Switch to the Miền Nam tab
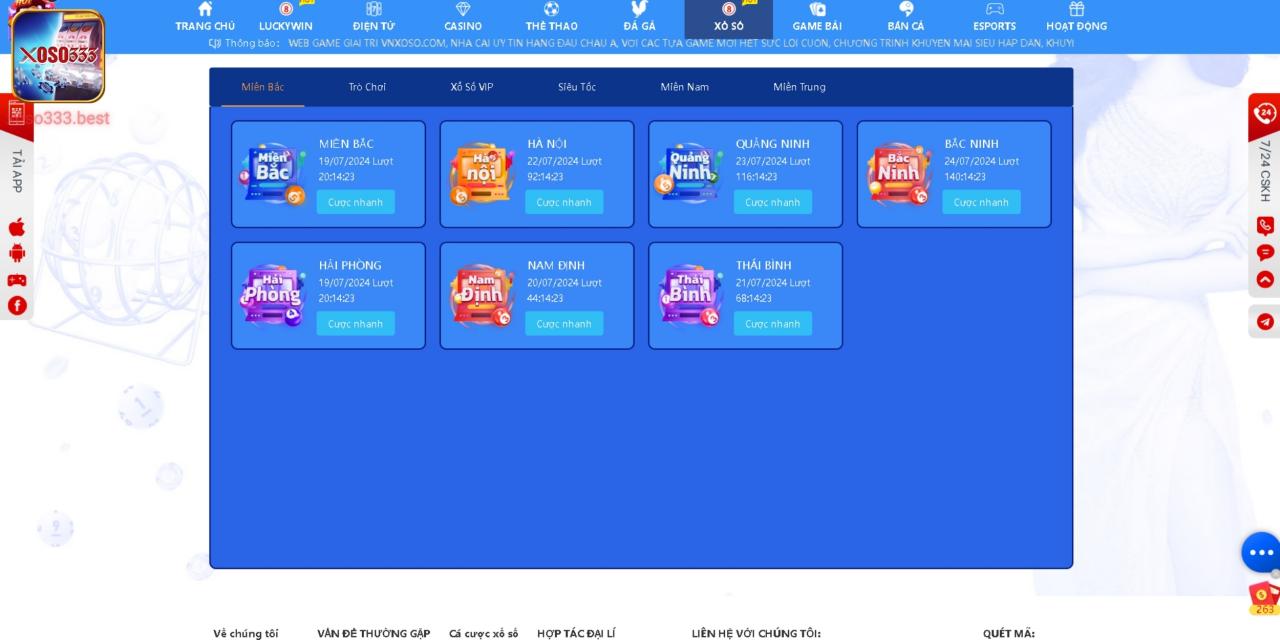This screenshot has height=640, width=1280. (x=684, y=87)
